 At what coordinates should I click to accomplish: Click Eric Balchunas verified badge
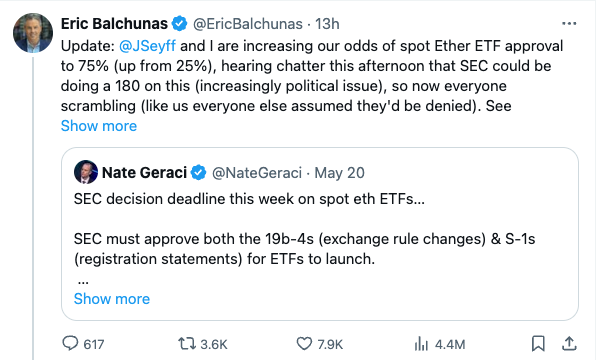(179, 24)
